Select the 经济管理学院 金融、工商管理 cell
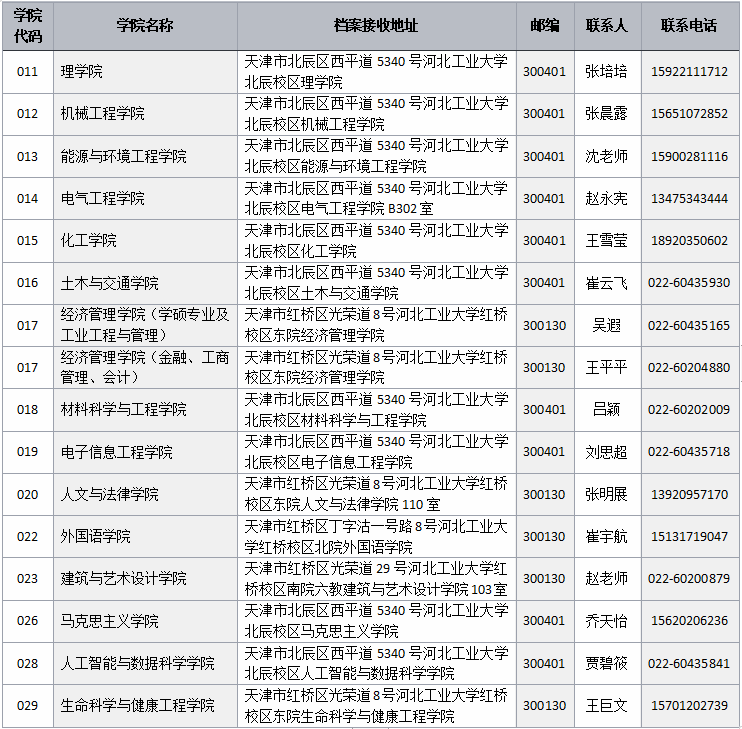 tap(145, 367)
